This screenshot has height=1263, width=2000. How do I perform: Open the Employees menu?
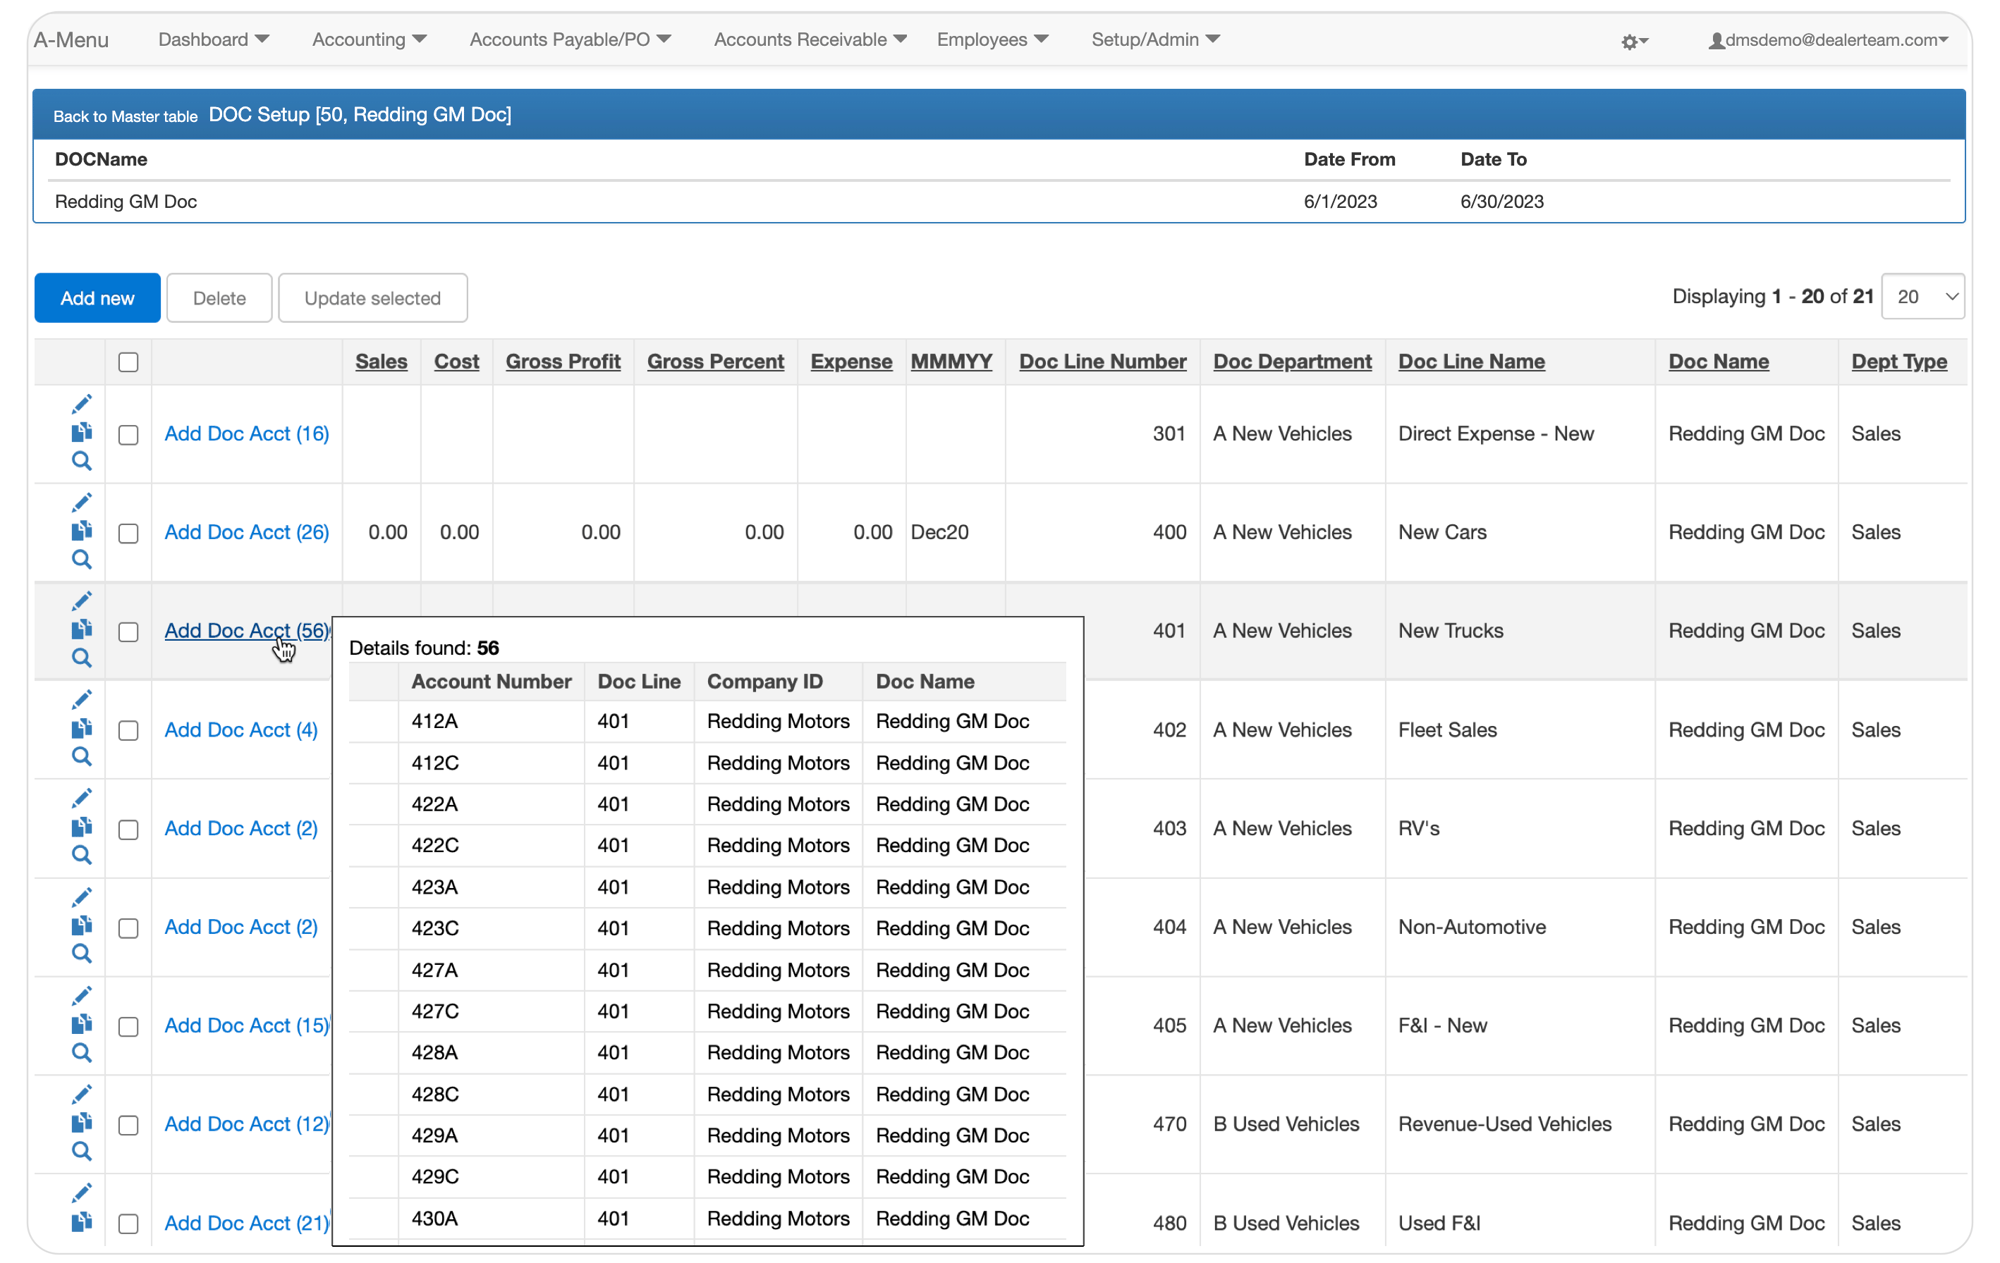click(992, 39)
